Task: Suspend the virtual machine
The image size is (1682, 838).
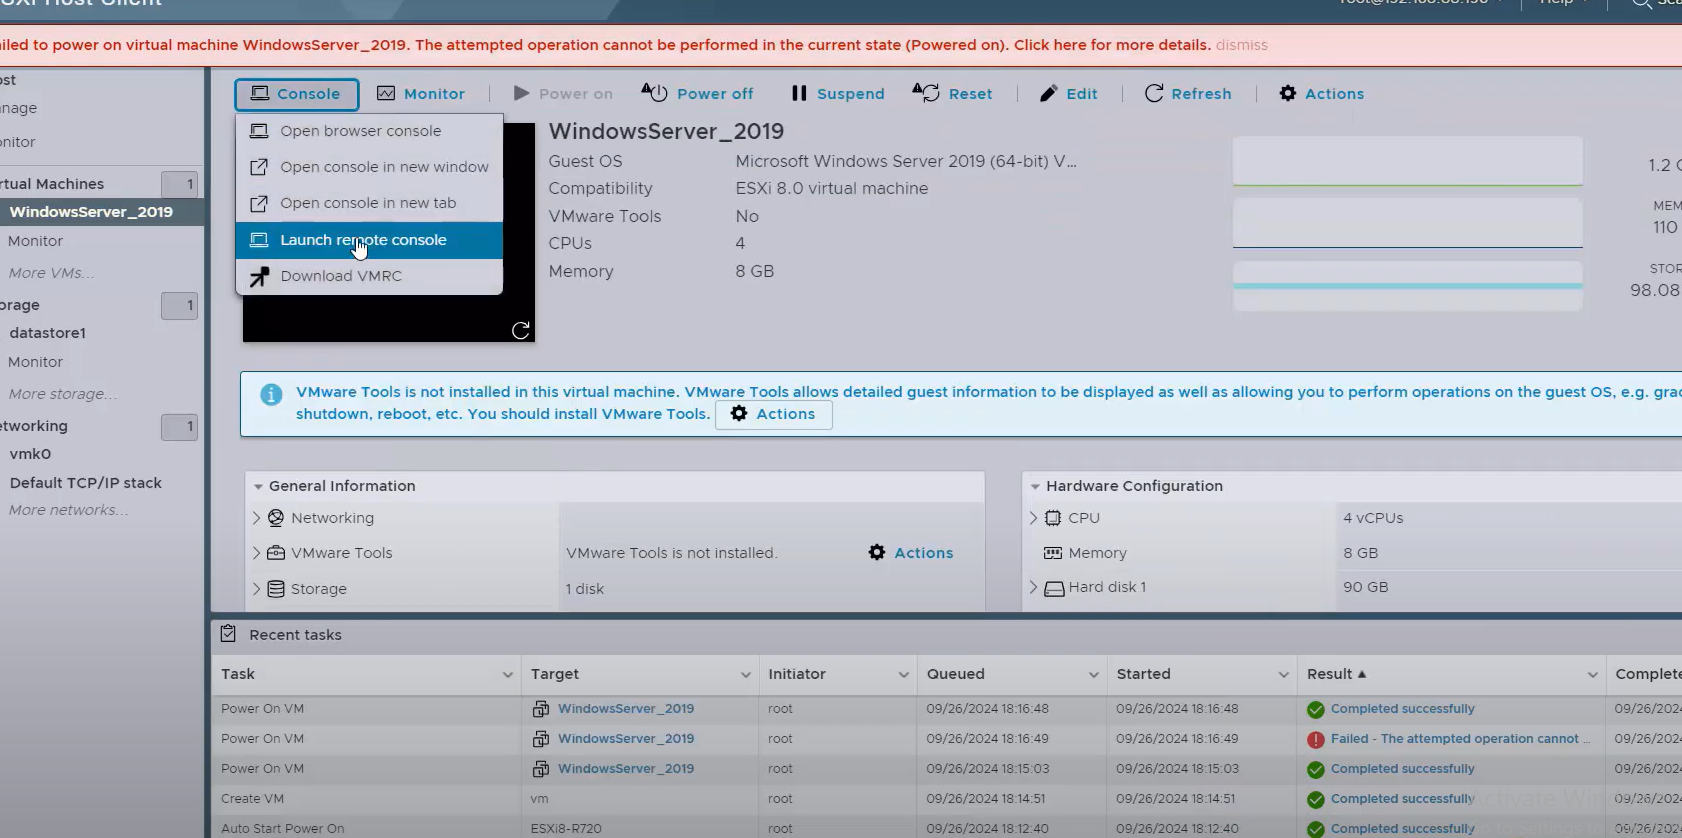Action: 838,94
